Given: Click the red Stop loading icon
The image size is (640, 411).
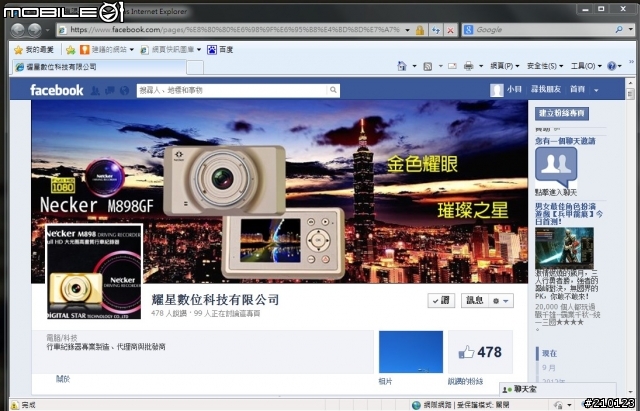Looking at the screenshot, I should [450, 30].
